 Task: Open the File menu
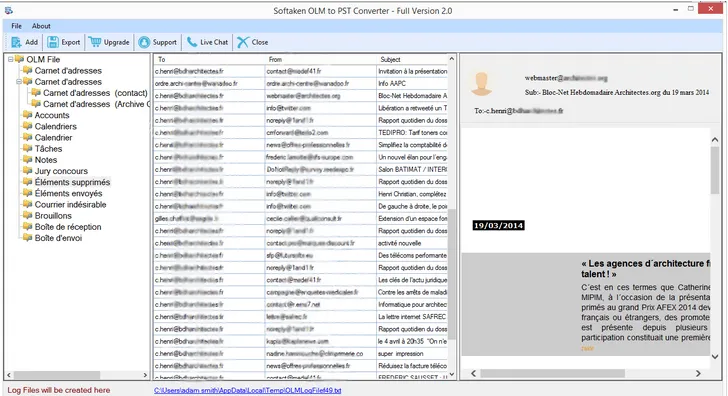point(16,26)
